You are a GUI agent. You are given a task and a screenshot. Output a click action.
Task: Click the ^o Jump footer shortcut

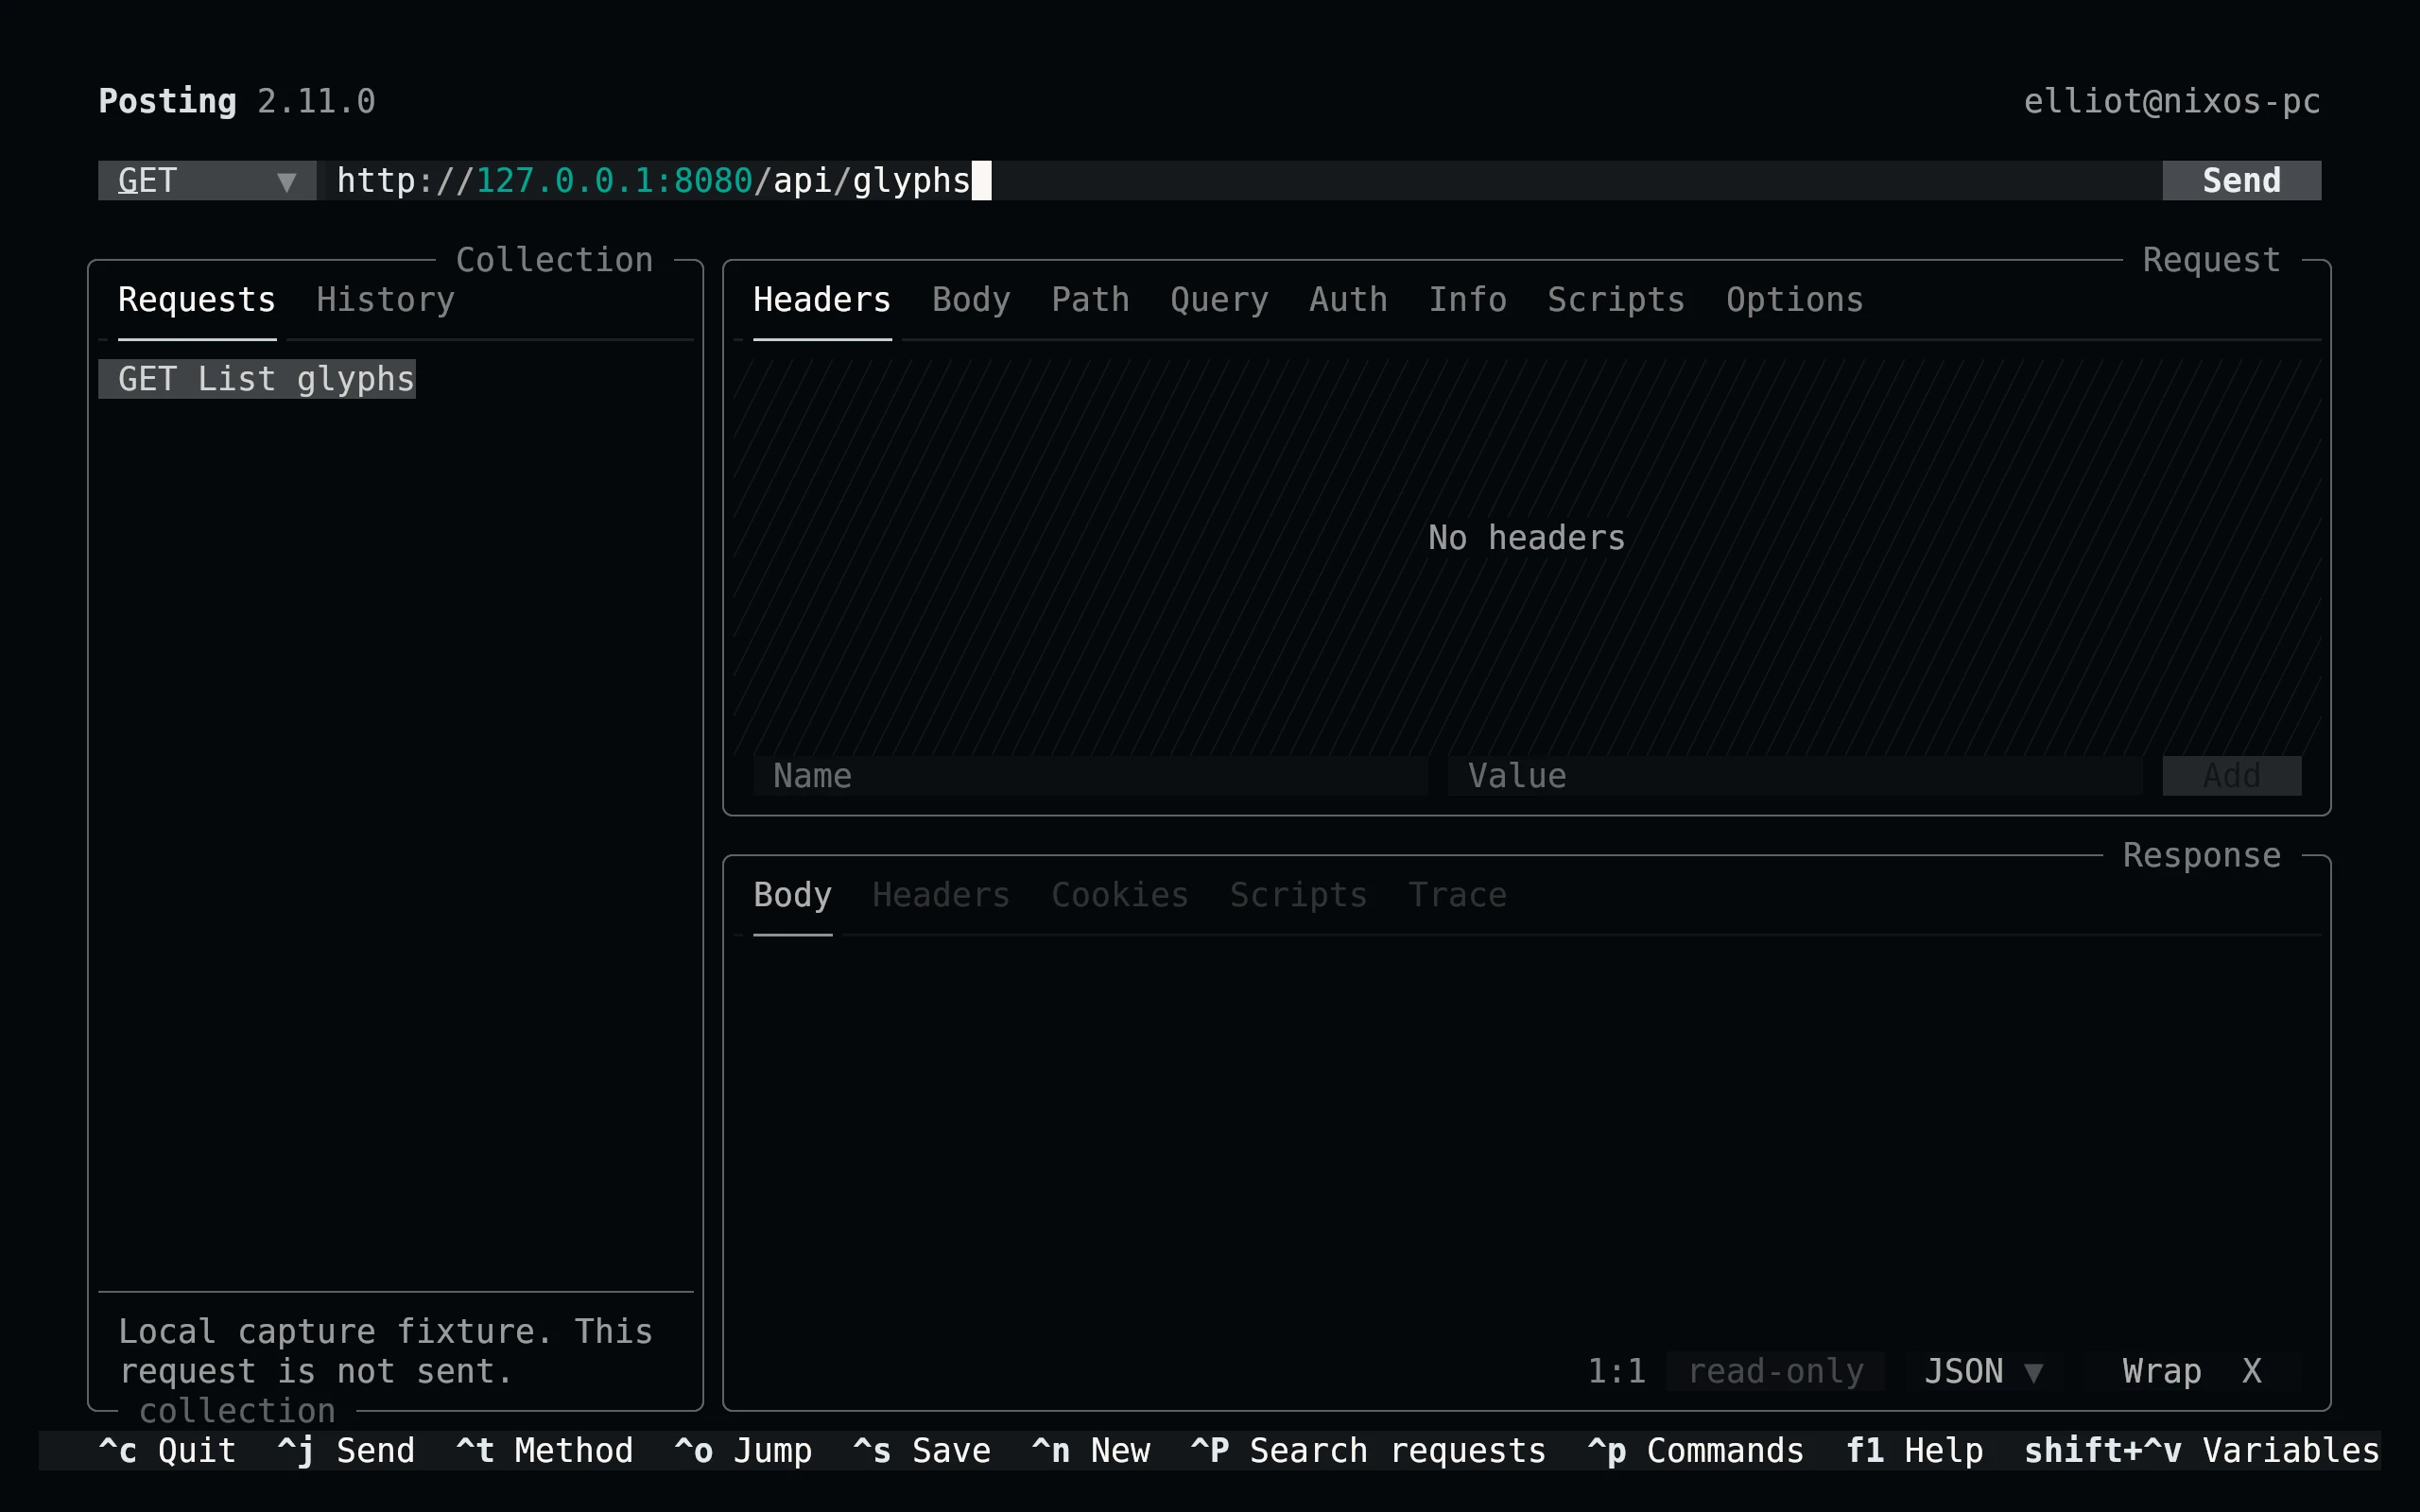(743, 1450)
